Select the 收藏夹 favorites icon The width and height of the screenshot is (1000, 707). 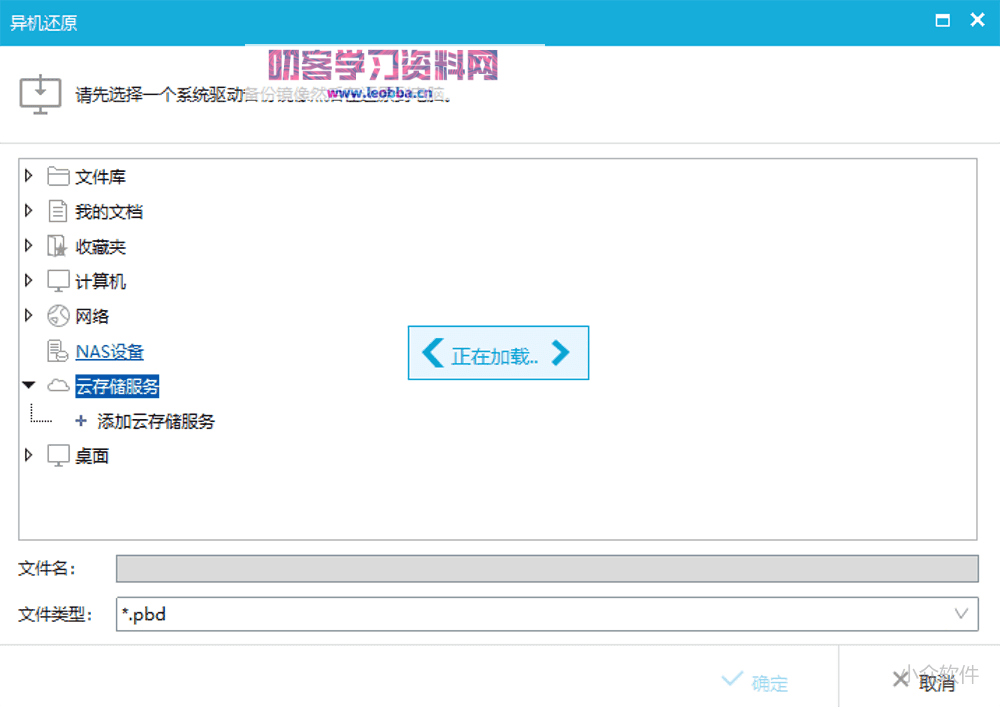(57, 246)
